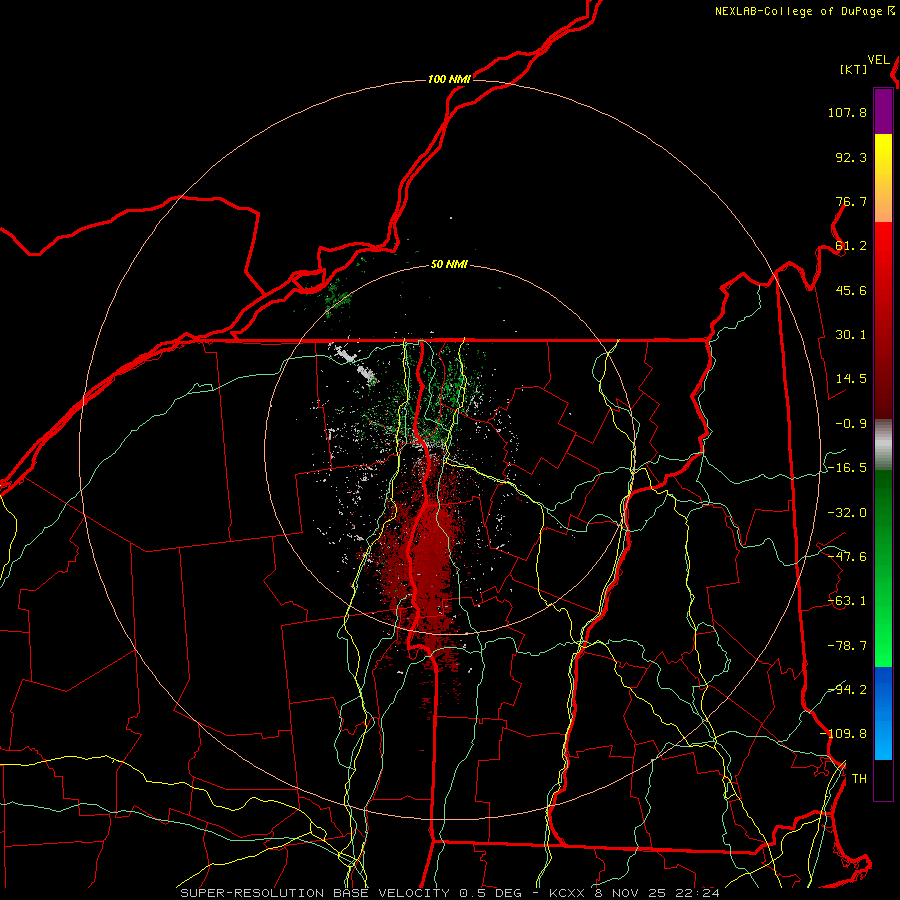Click the Super-Resolution Base Velocity caption text
The height and width of the screenshot is (900, 900).
tap(449, 893)
